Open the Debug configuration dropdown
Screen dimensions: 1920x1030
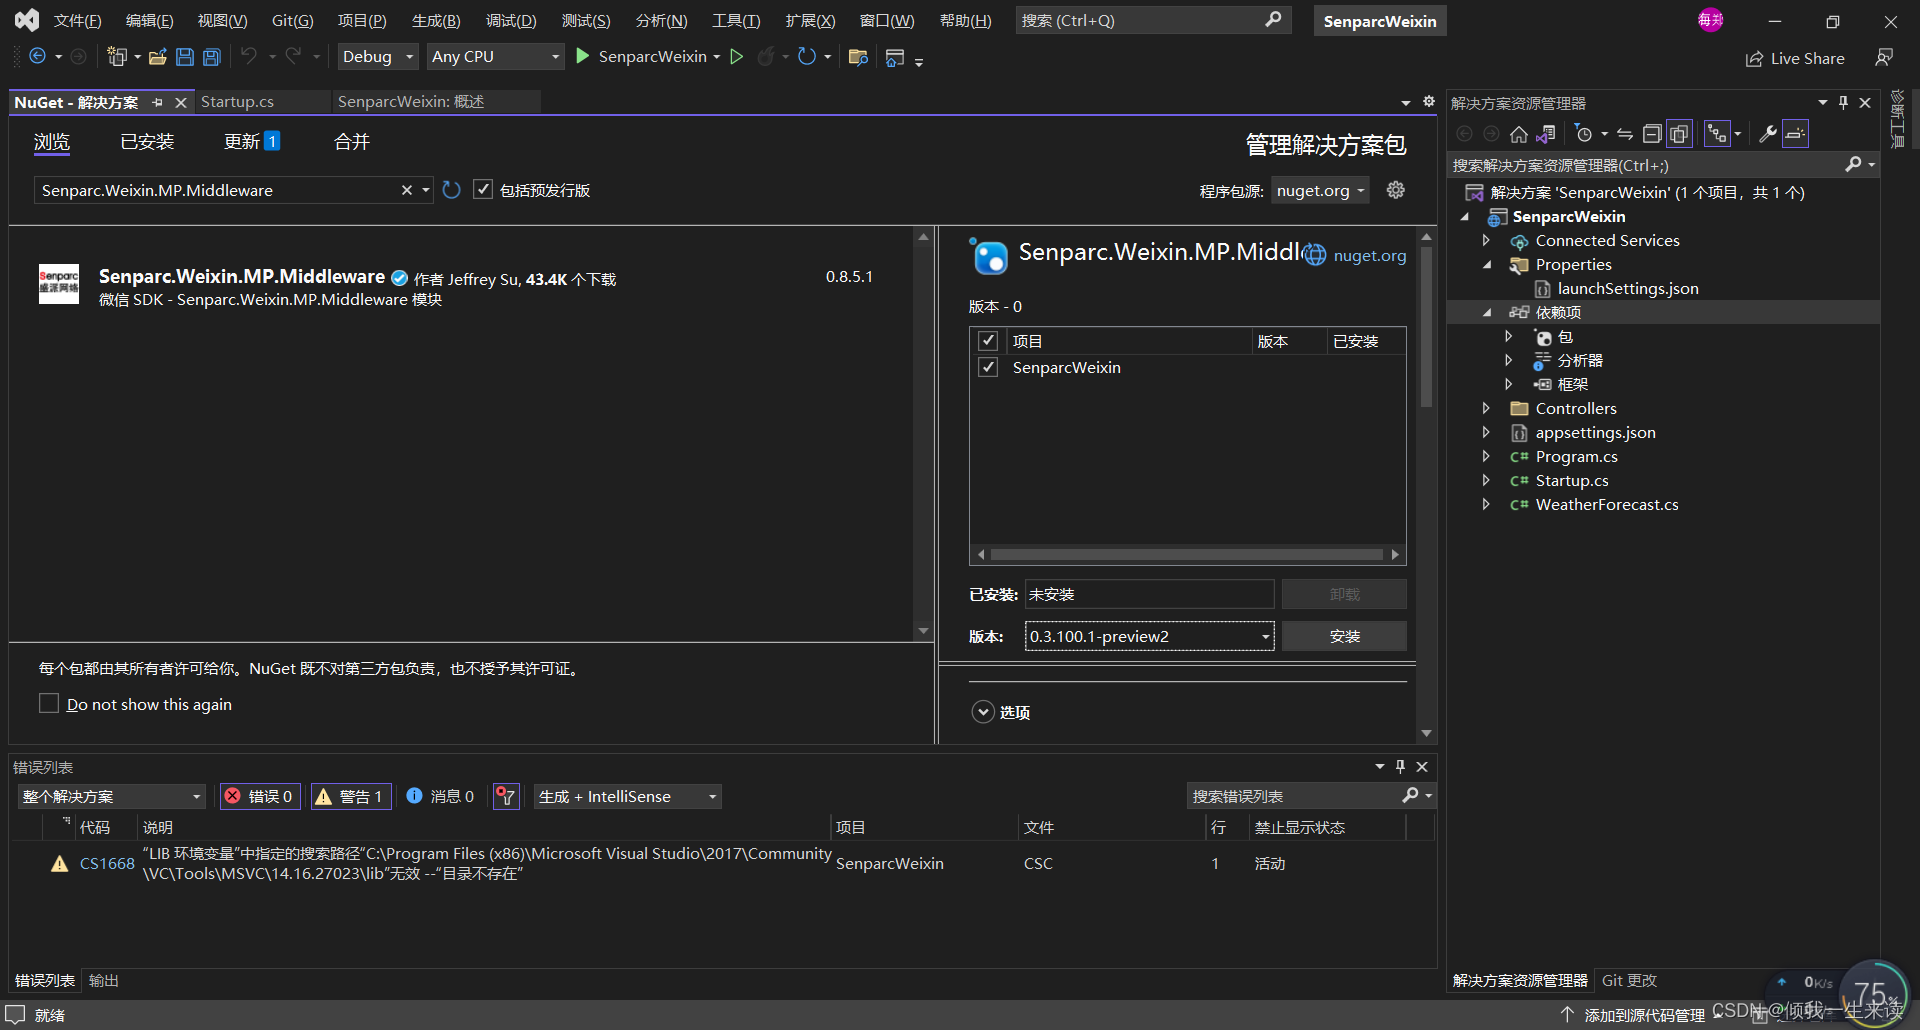(x=377, y=57)
